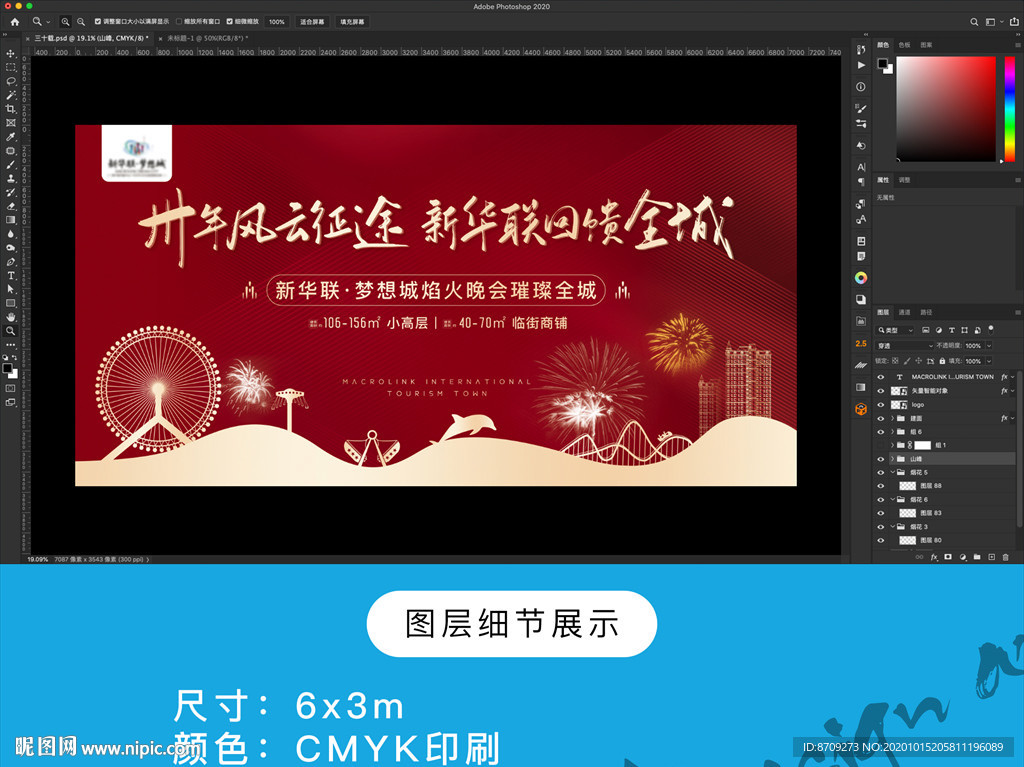
Task: Enable '缩放所有窗口' checkbox
Action: pyautogui.click(x=179, y=22)
